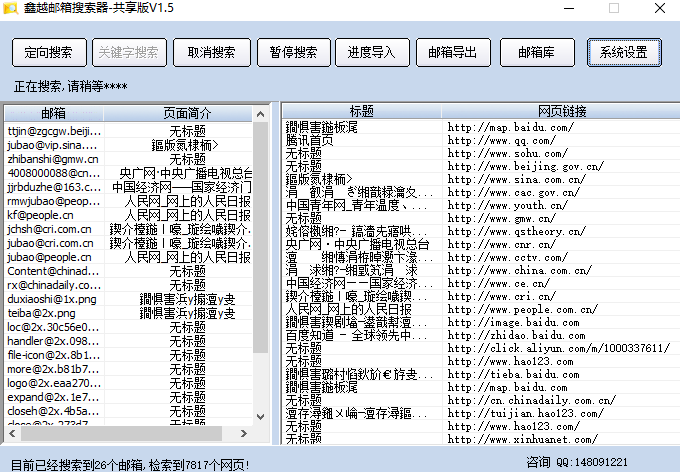The width and height of the screenshot is (680, 472).
Task: Click the 腾讯首页 title row
Action: click(481, 140)
